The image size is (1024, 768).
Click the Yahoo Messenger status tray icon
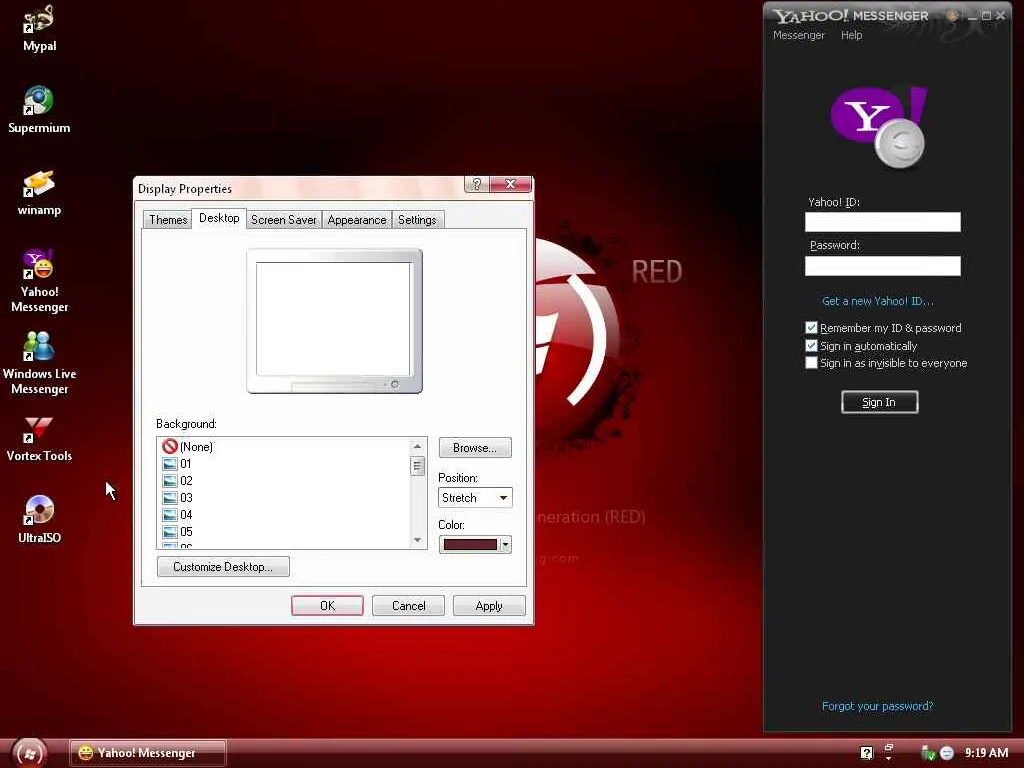coord(946,753)
